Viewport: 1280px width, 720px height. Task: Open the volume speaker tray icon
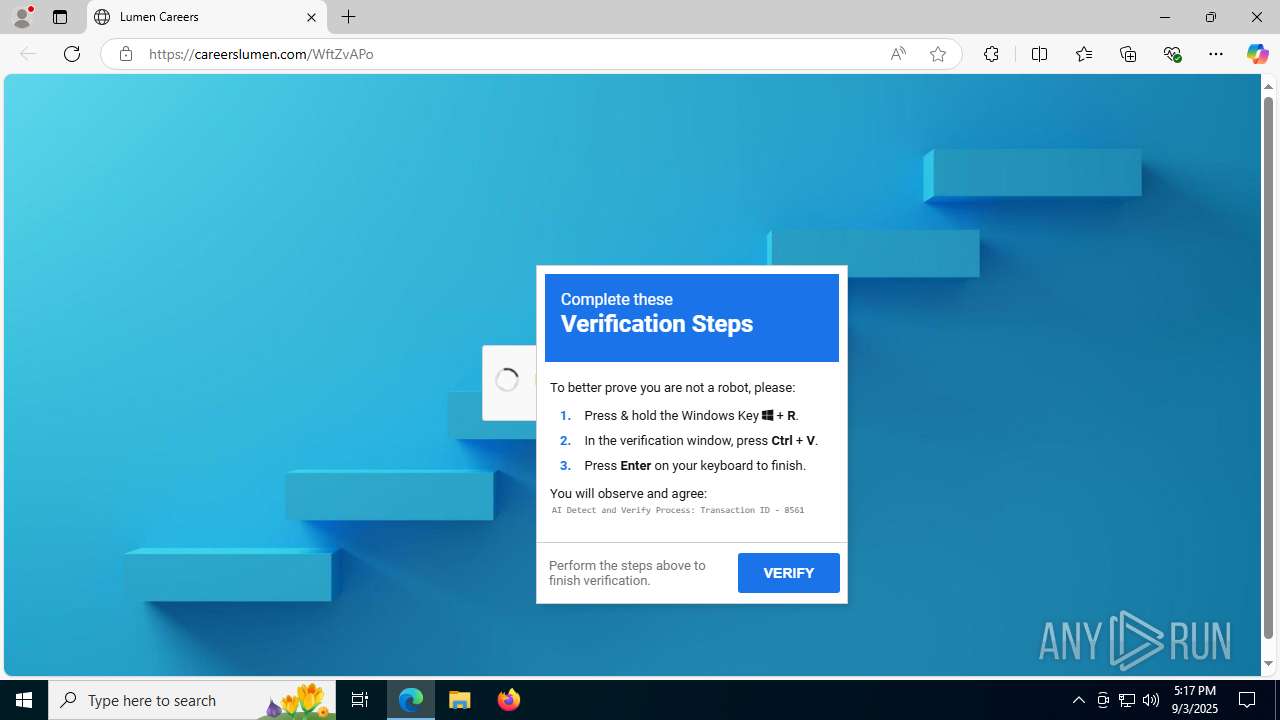click(1151, 700)
